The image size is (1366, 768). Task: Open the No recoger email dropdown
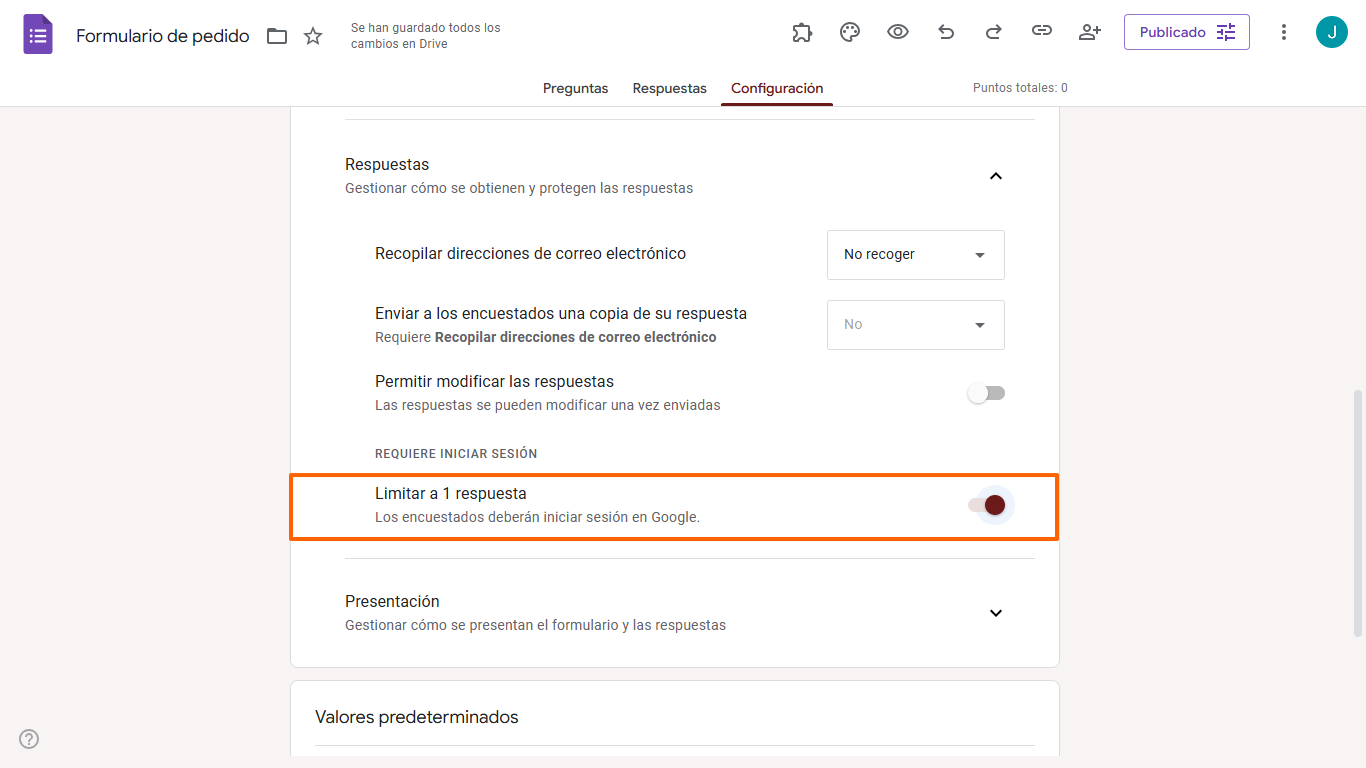pyautogui.click(x=916, y=255)
